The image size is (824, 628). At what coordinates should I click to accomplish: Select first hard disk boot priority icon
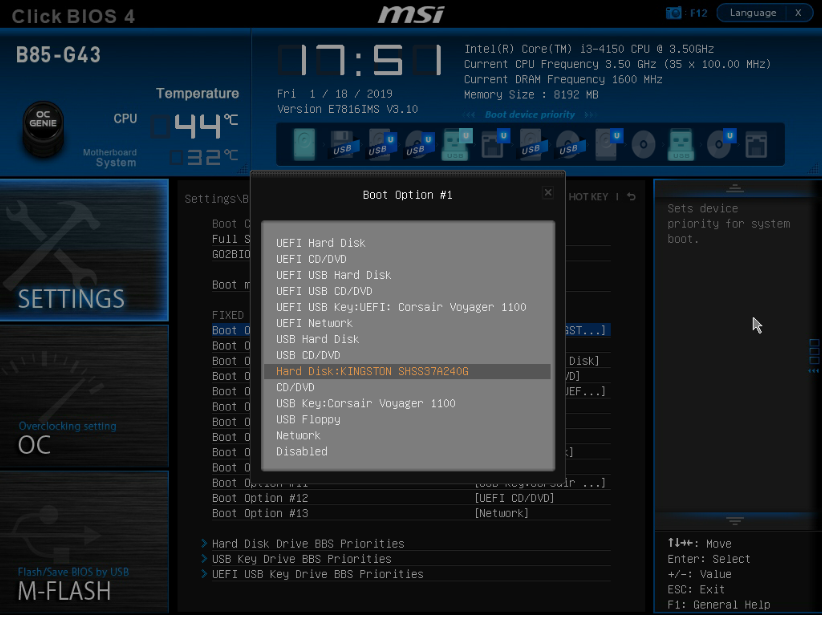click(303, 145)
